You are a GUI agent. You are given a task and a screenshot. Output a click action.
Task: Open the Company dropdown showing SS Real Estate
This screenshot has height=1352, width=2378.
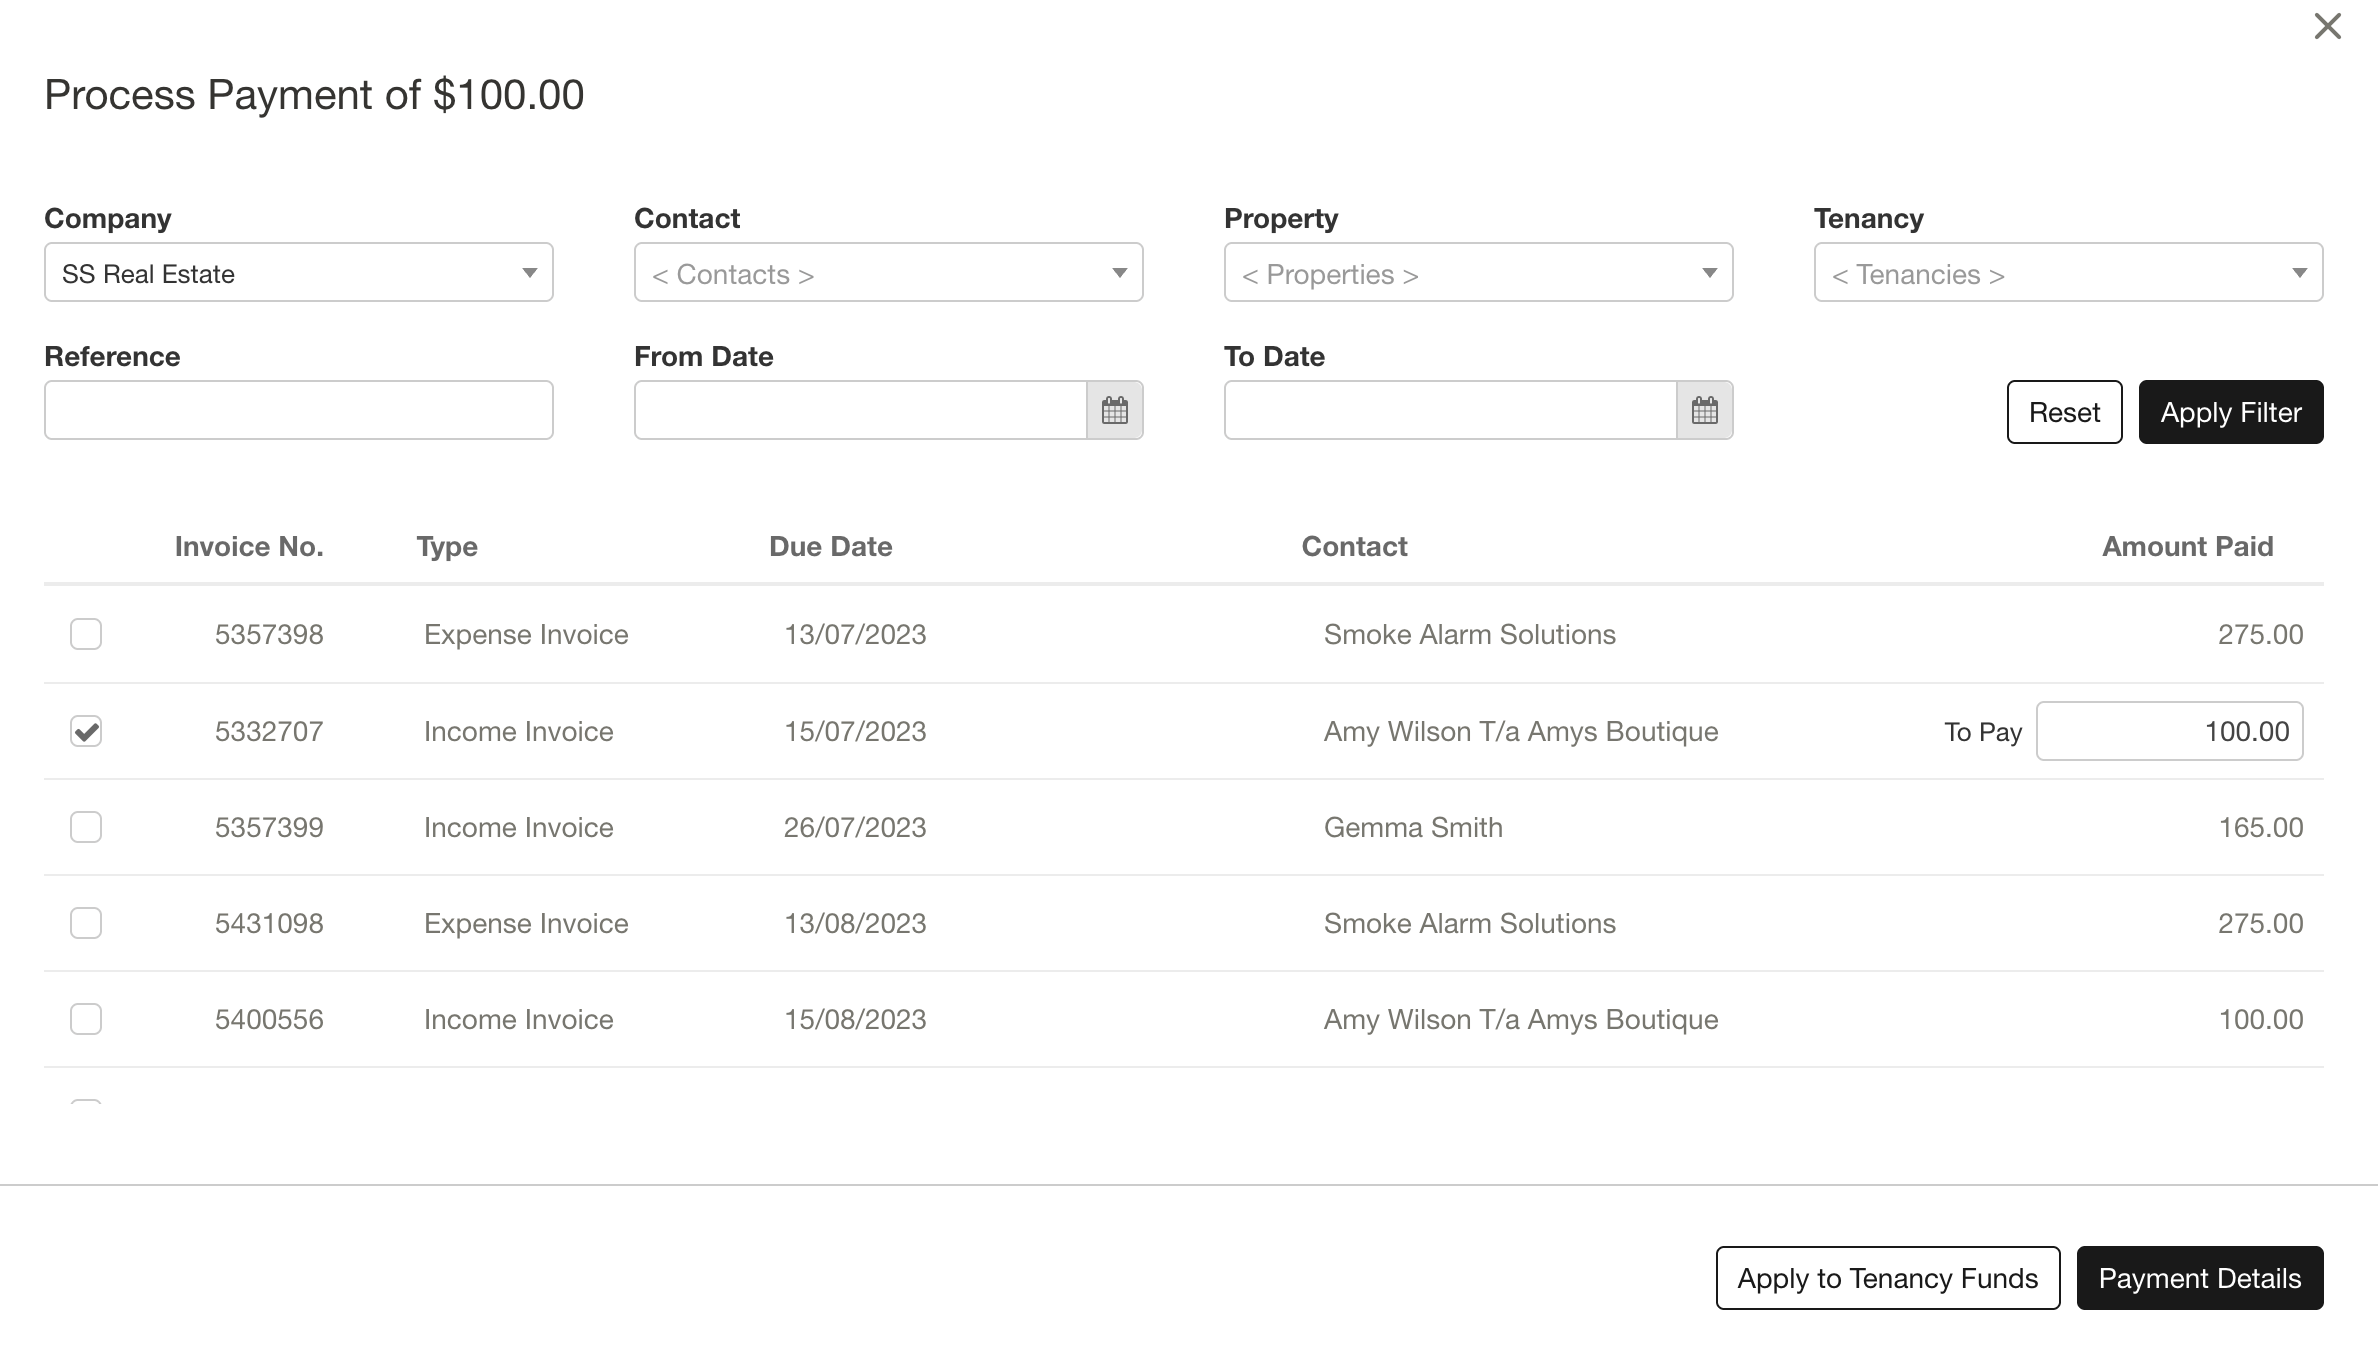point(298,273)
